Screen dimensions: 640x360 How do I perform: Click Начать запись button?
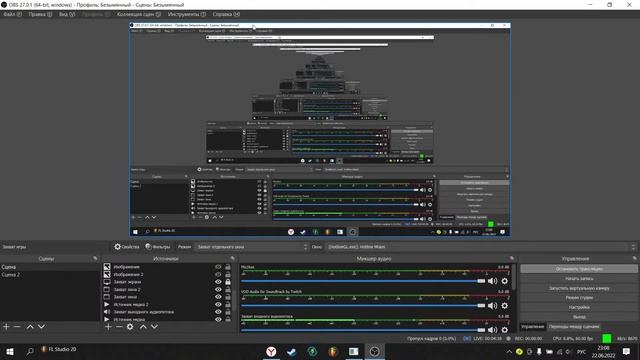579,278
